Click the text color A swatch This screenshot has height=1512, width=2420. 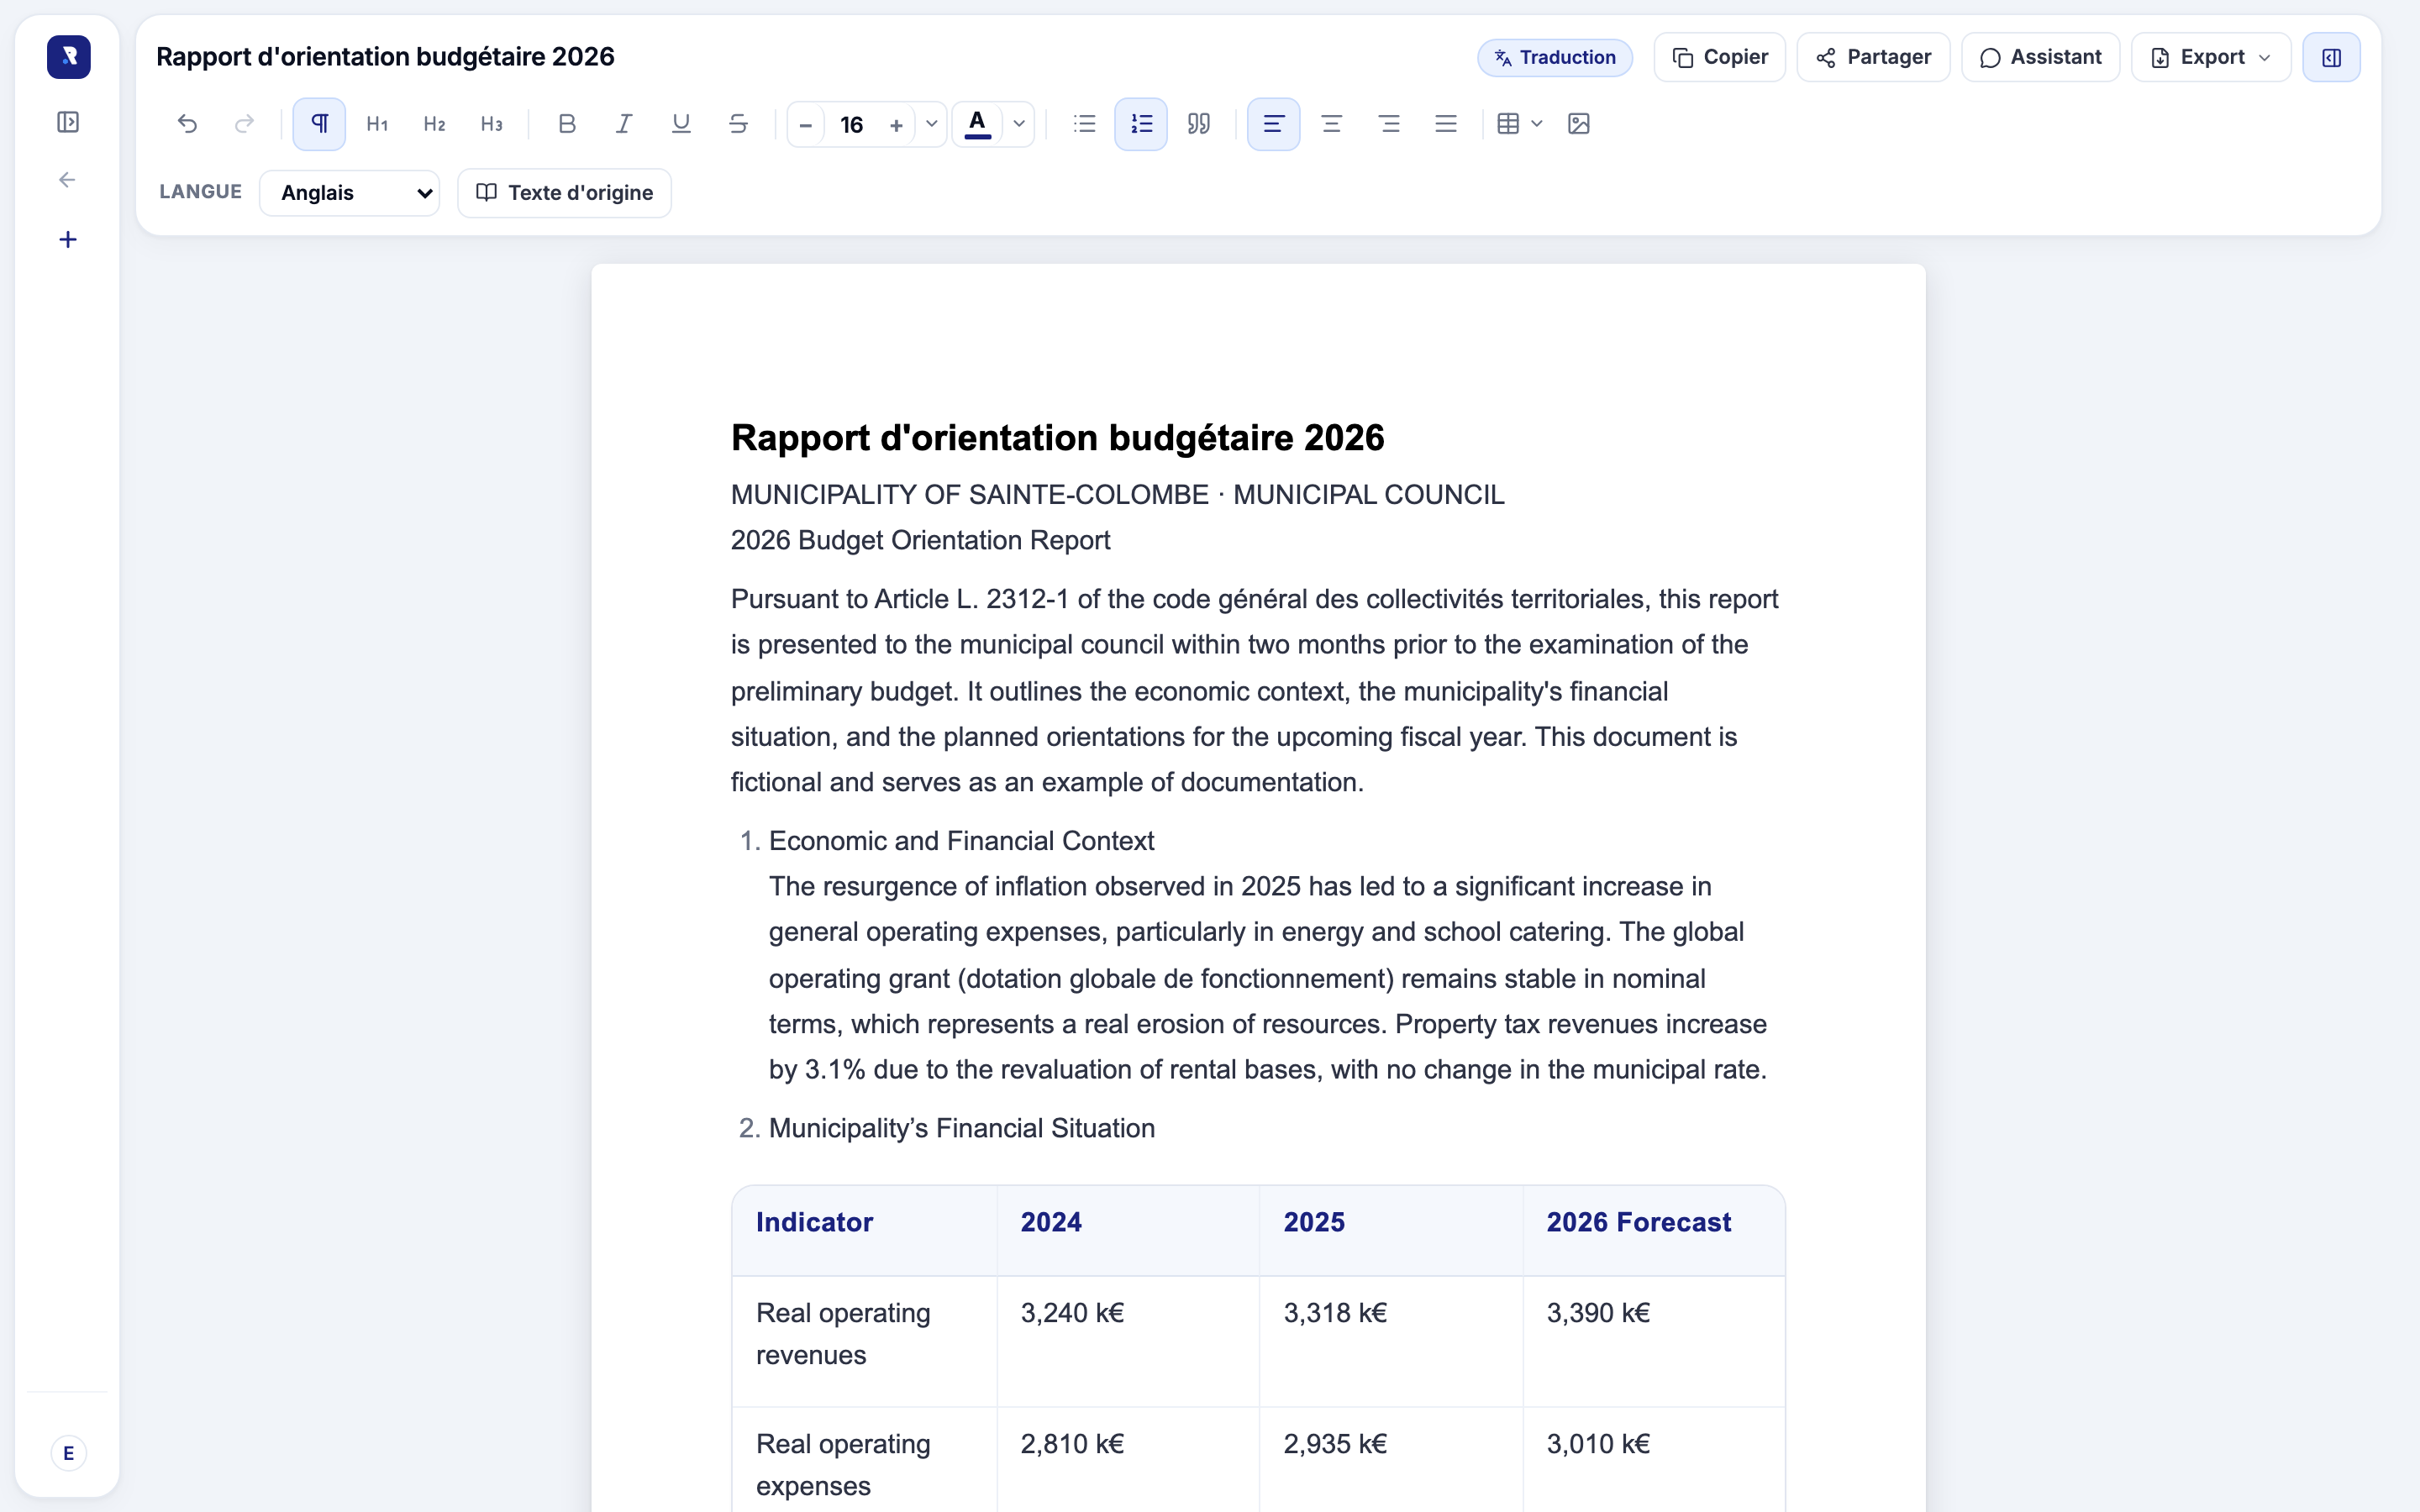[978, 124]
